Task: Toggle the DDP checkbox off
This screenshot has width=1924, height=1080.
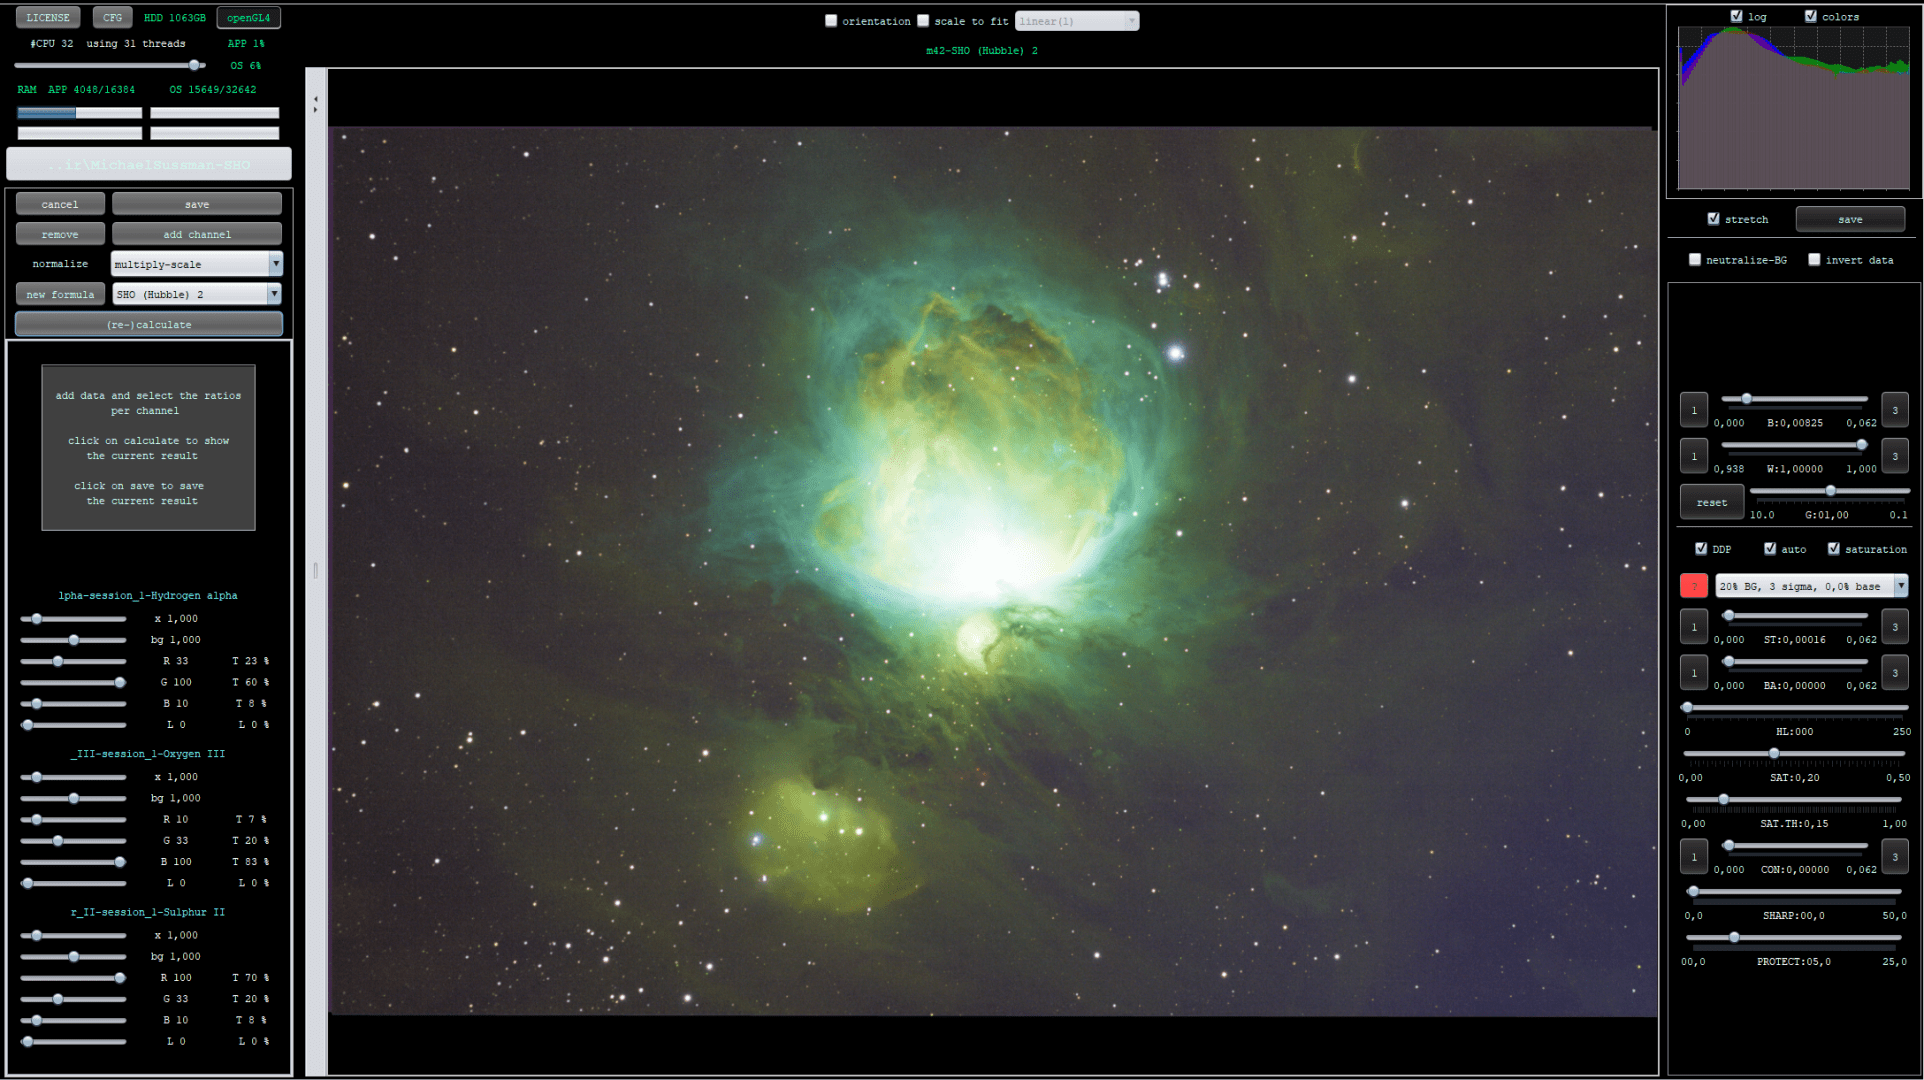Action: click(x=1701, y=548)
